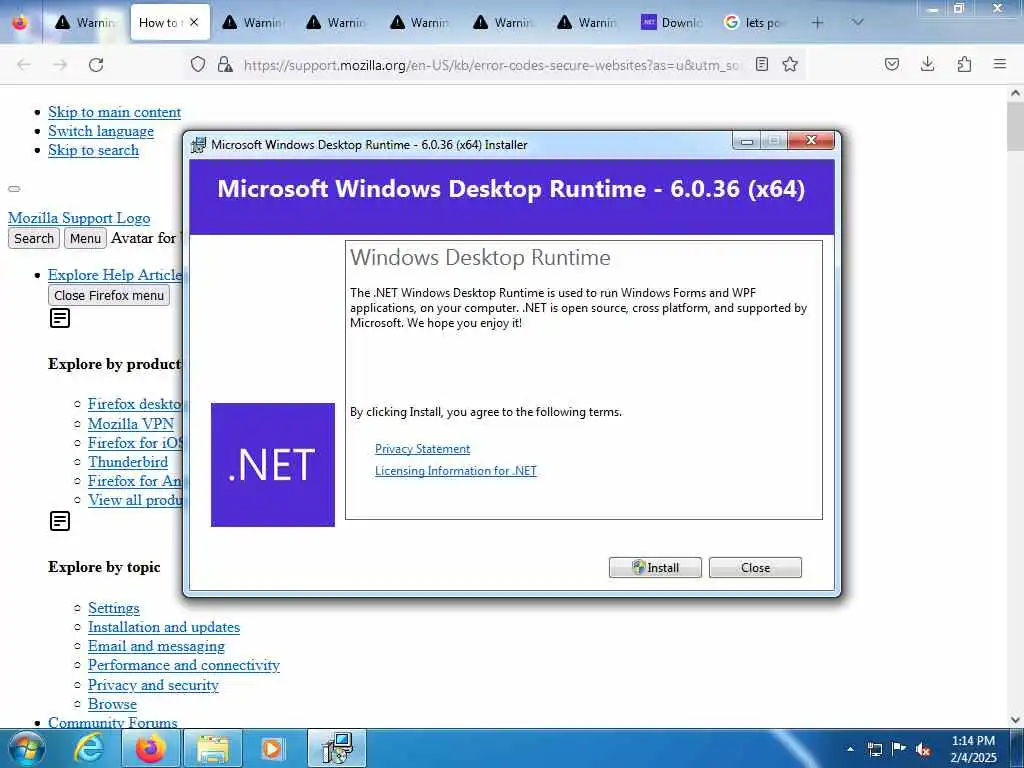Bookmark this page with star icon
The height and width of the screenshot is (768, 1024).
point(790,64)
